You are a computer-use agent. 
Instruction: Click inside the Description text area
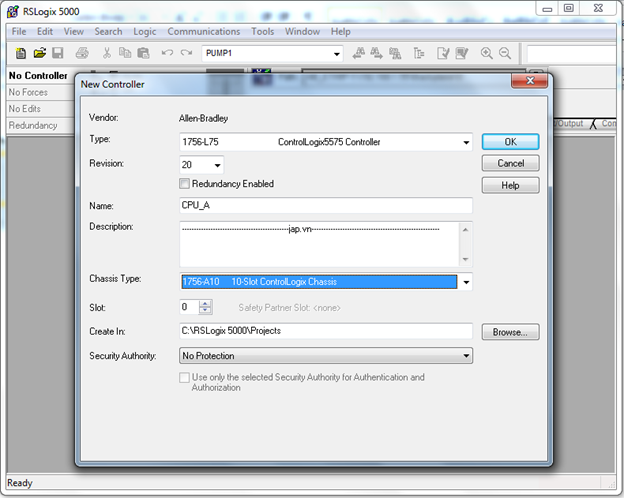[x=320, y=244]
